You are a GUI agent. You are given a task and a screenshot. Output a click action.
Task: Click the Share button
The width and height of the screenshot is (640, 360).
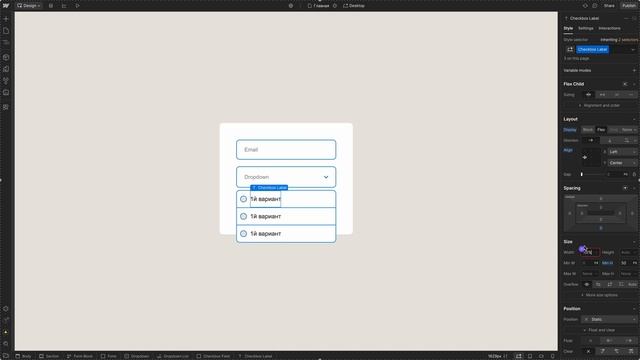609,6
